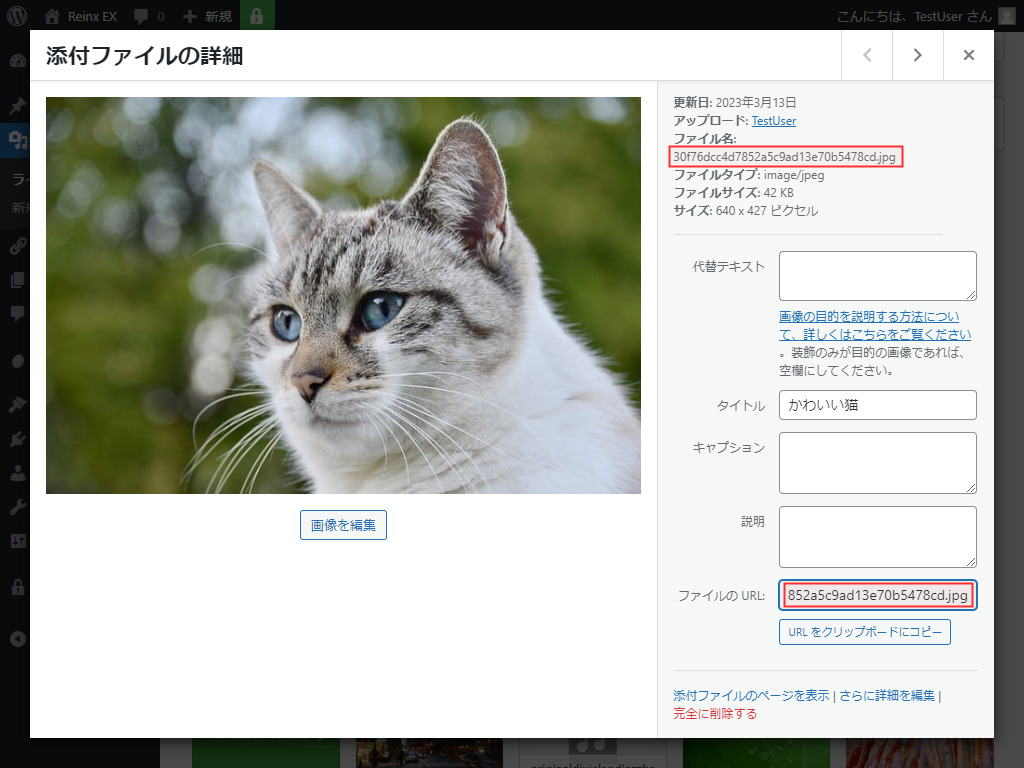The image size is (1024, 768).
Task: Focus the キャプション text area
Action: (x=878, y=463)
